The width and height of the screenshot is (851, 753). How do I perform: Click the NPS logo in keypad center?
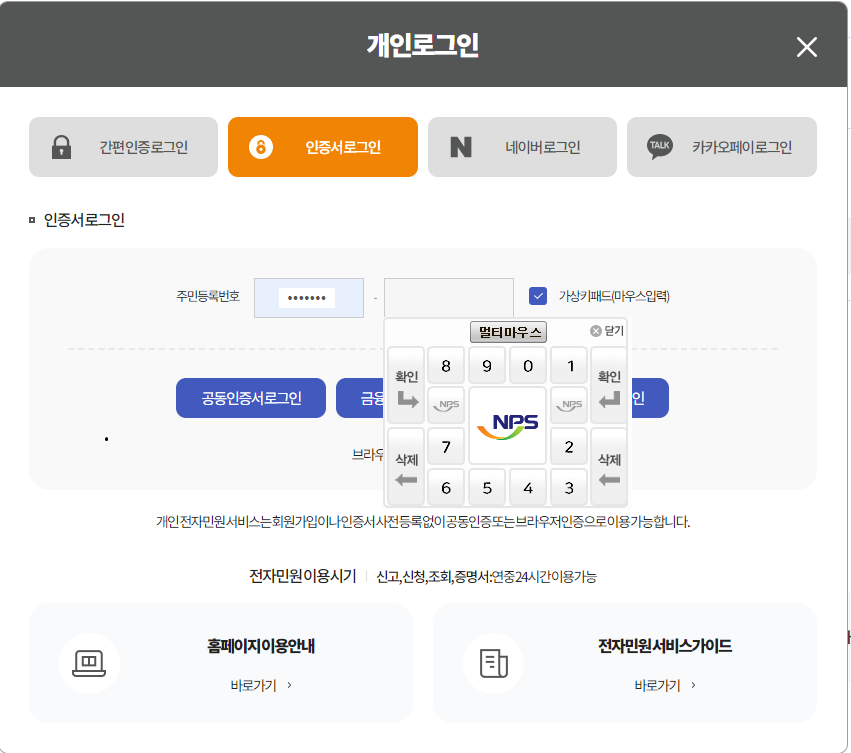coord(507,425)
